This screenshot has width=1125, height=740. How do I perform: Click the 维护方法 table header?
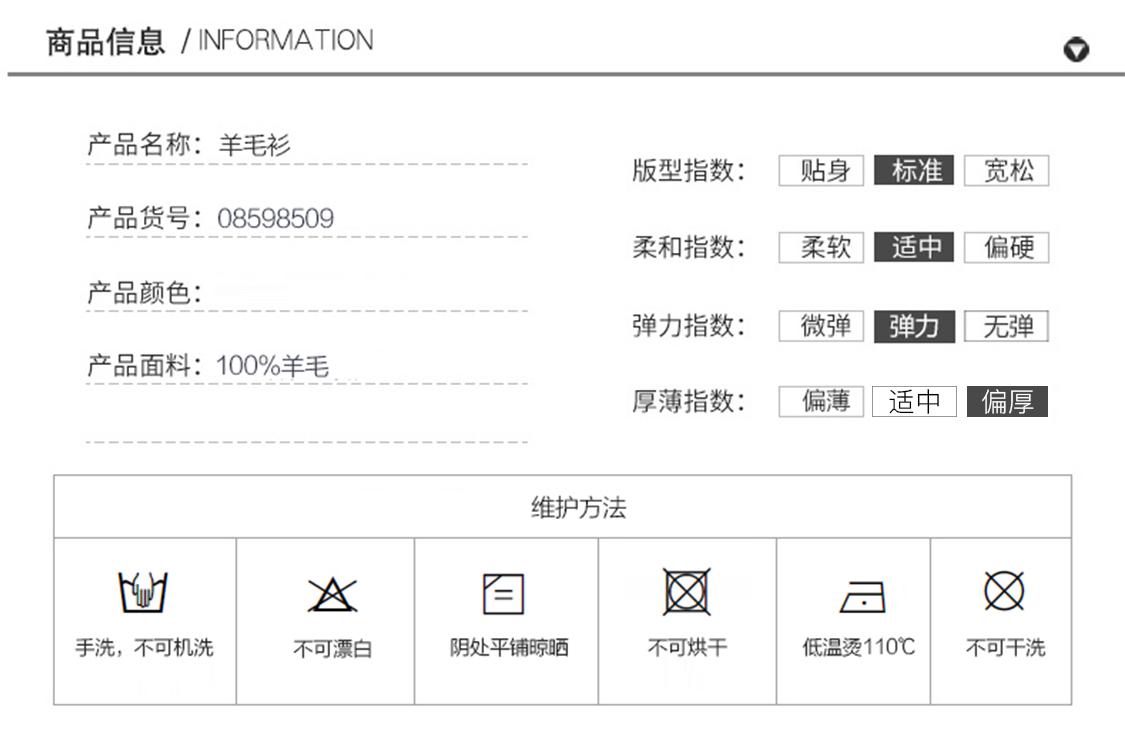(x=578, y=508)
